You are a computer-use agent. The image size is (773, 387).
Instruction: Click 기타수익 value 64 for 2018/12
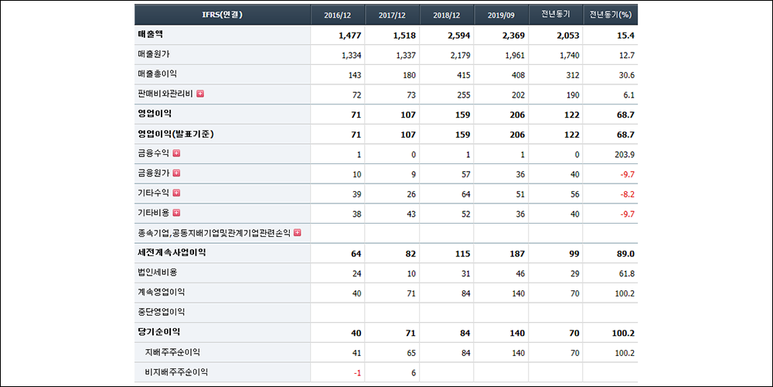[466, 194]
